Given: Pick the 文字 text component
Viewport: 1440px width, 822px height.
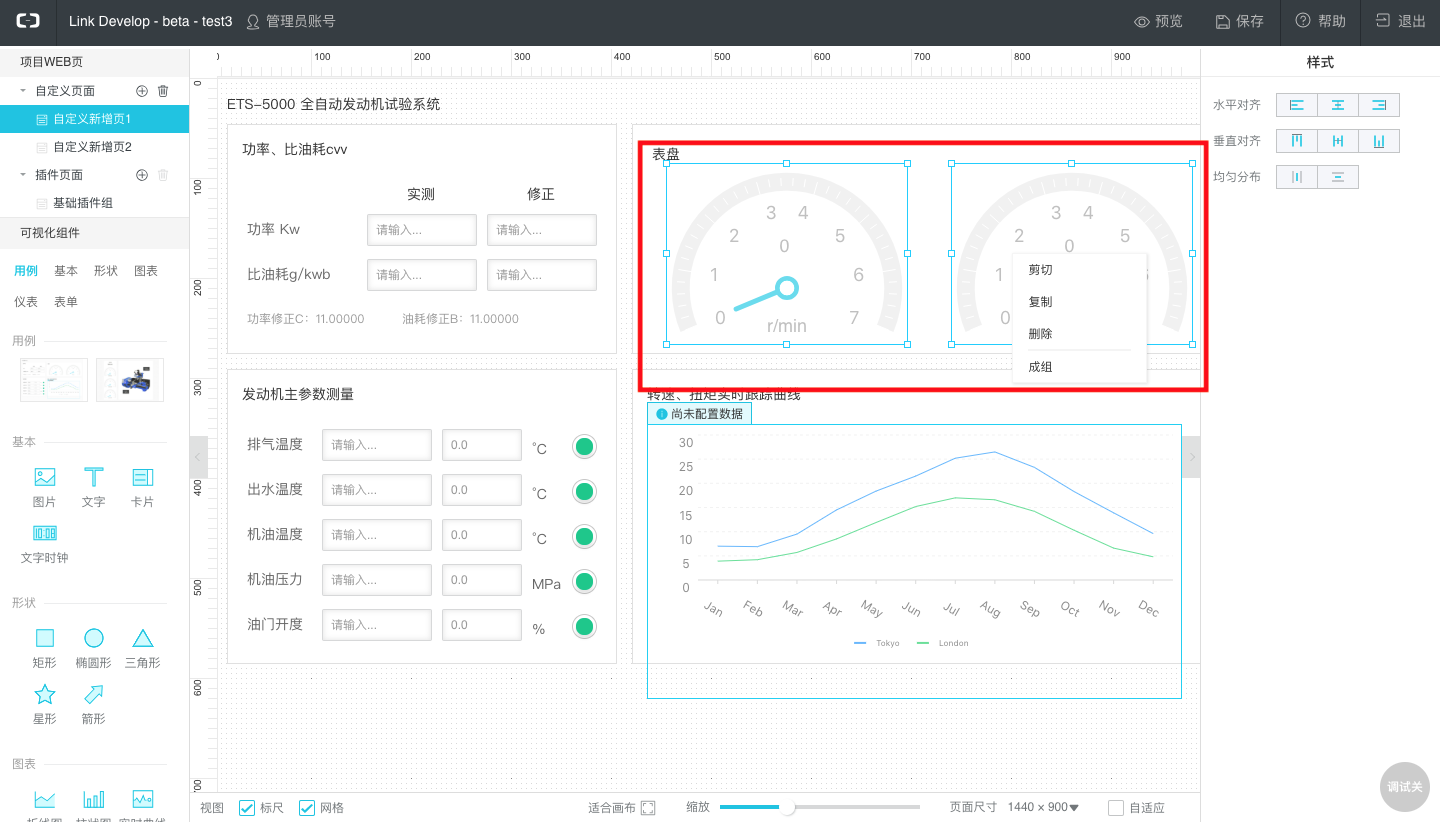Looking at the screenshot, I should [94, 487].
